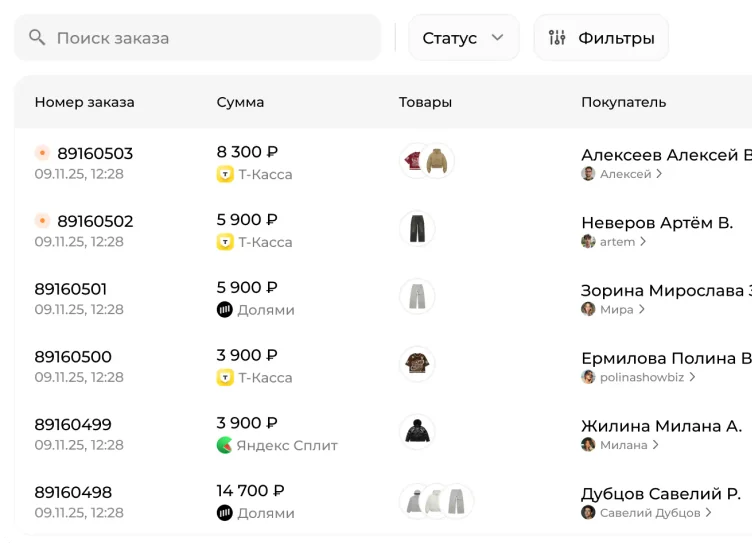Viewport: 752px width, 549px height.
Task: Click the chevron next to Мира
Action: point(642,309)
